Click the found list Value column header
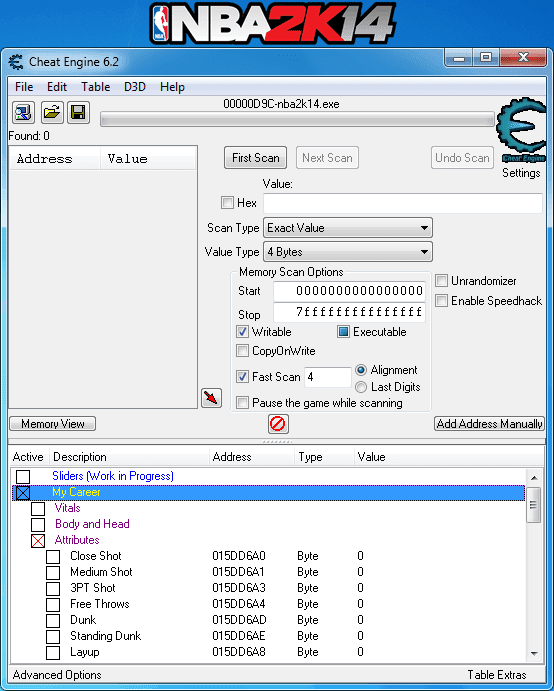The width and height of the screenshot is (554, 691). pyautogui.click(x=148, y=158)
